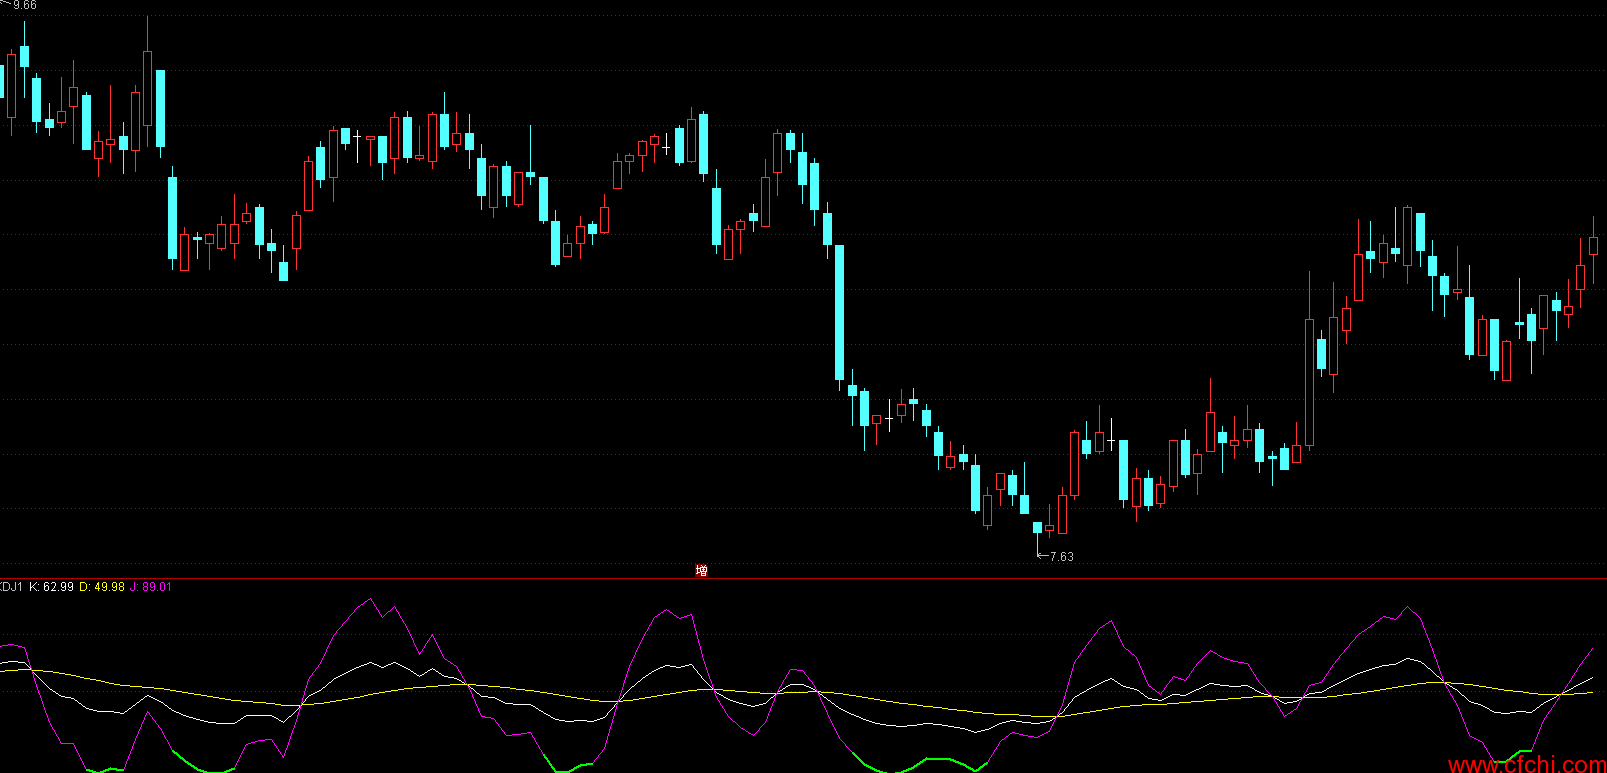The width and height of the screenshot is (1607, 773).
Task: Click the KDJ1 indicator name label
Action: [11, 587]
